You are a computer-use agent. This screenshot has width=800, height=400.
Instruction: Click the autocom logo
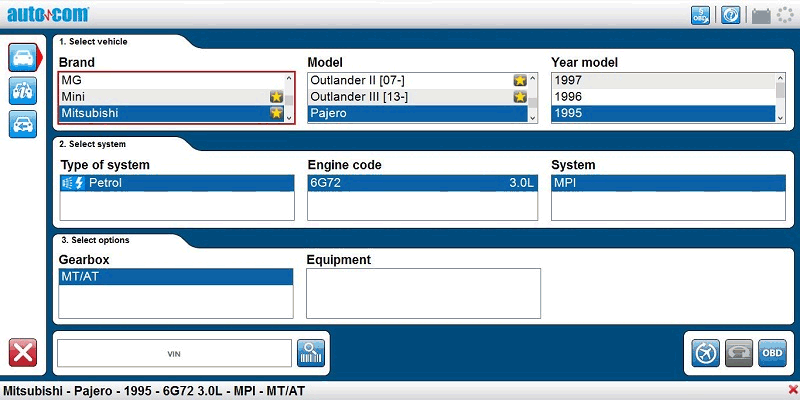tap(48, 15)
